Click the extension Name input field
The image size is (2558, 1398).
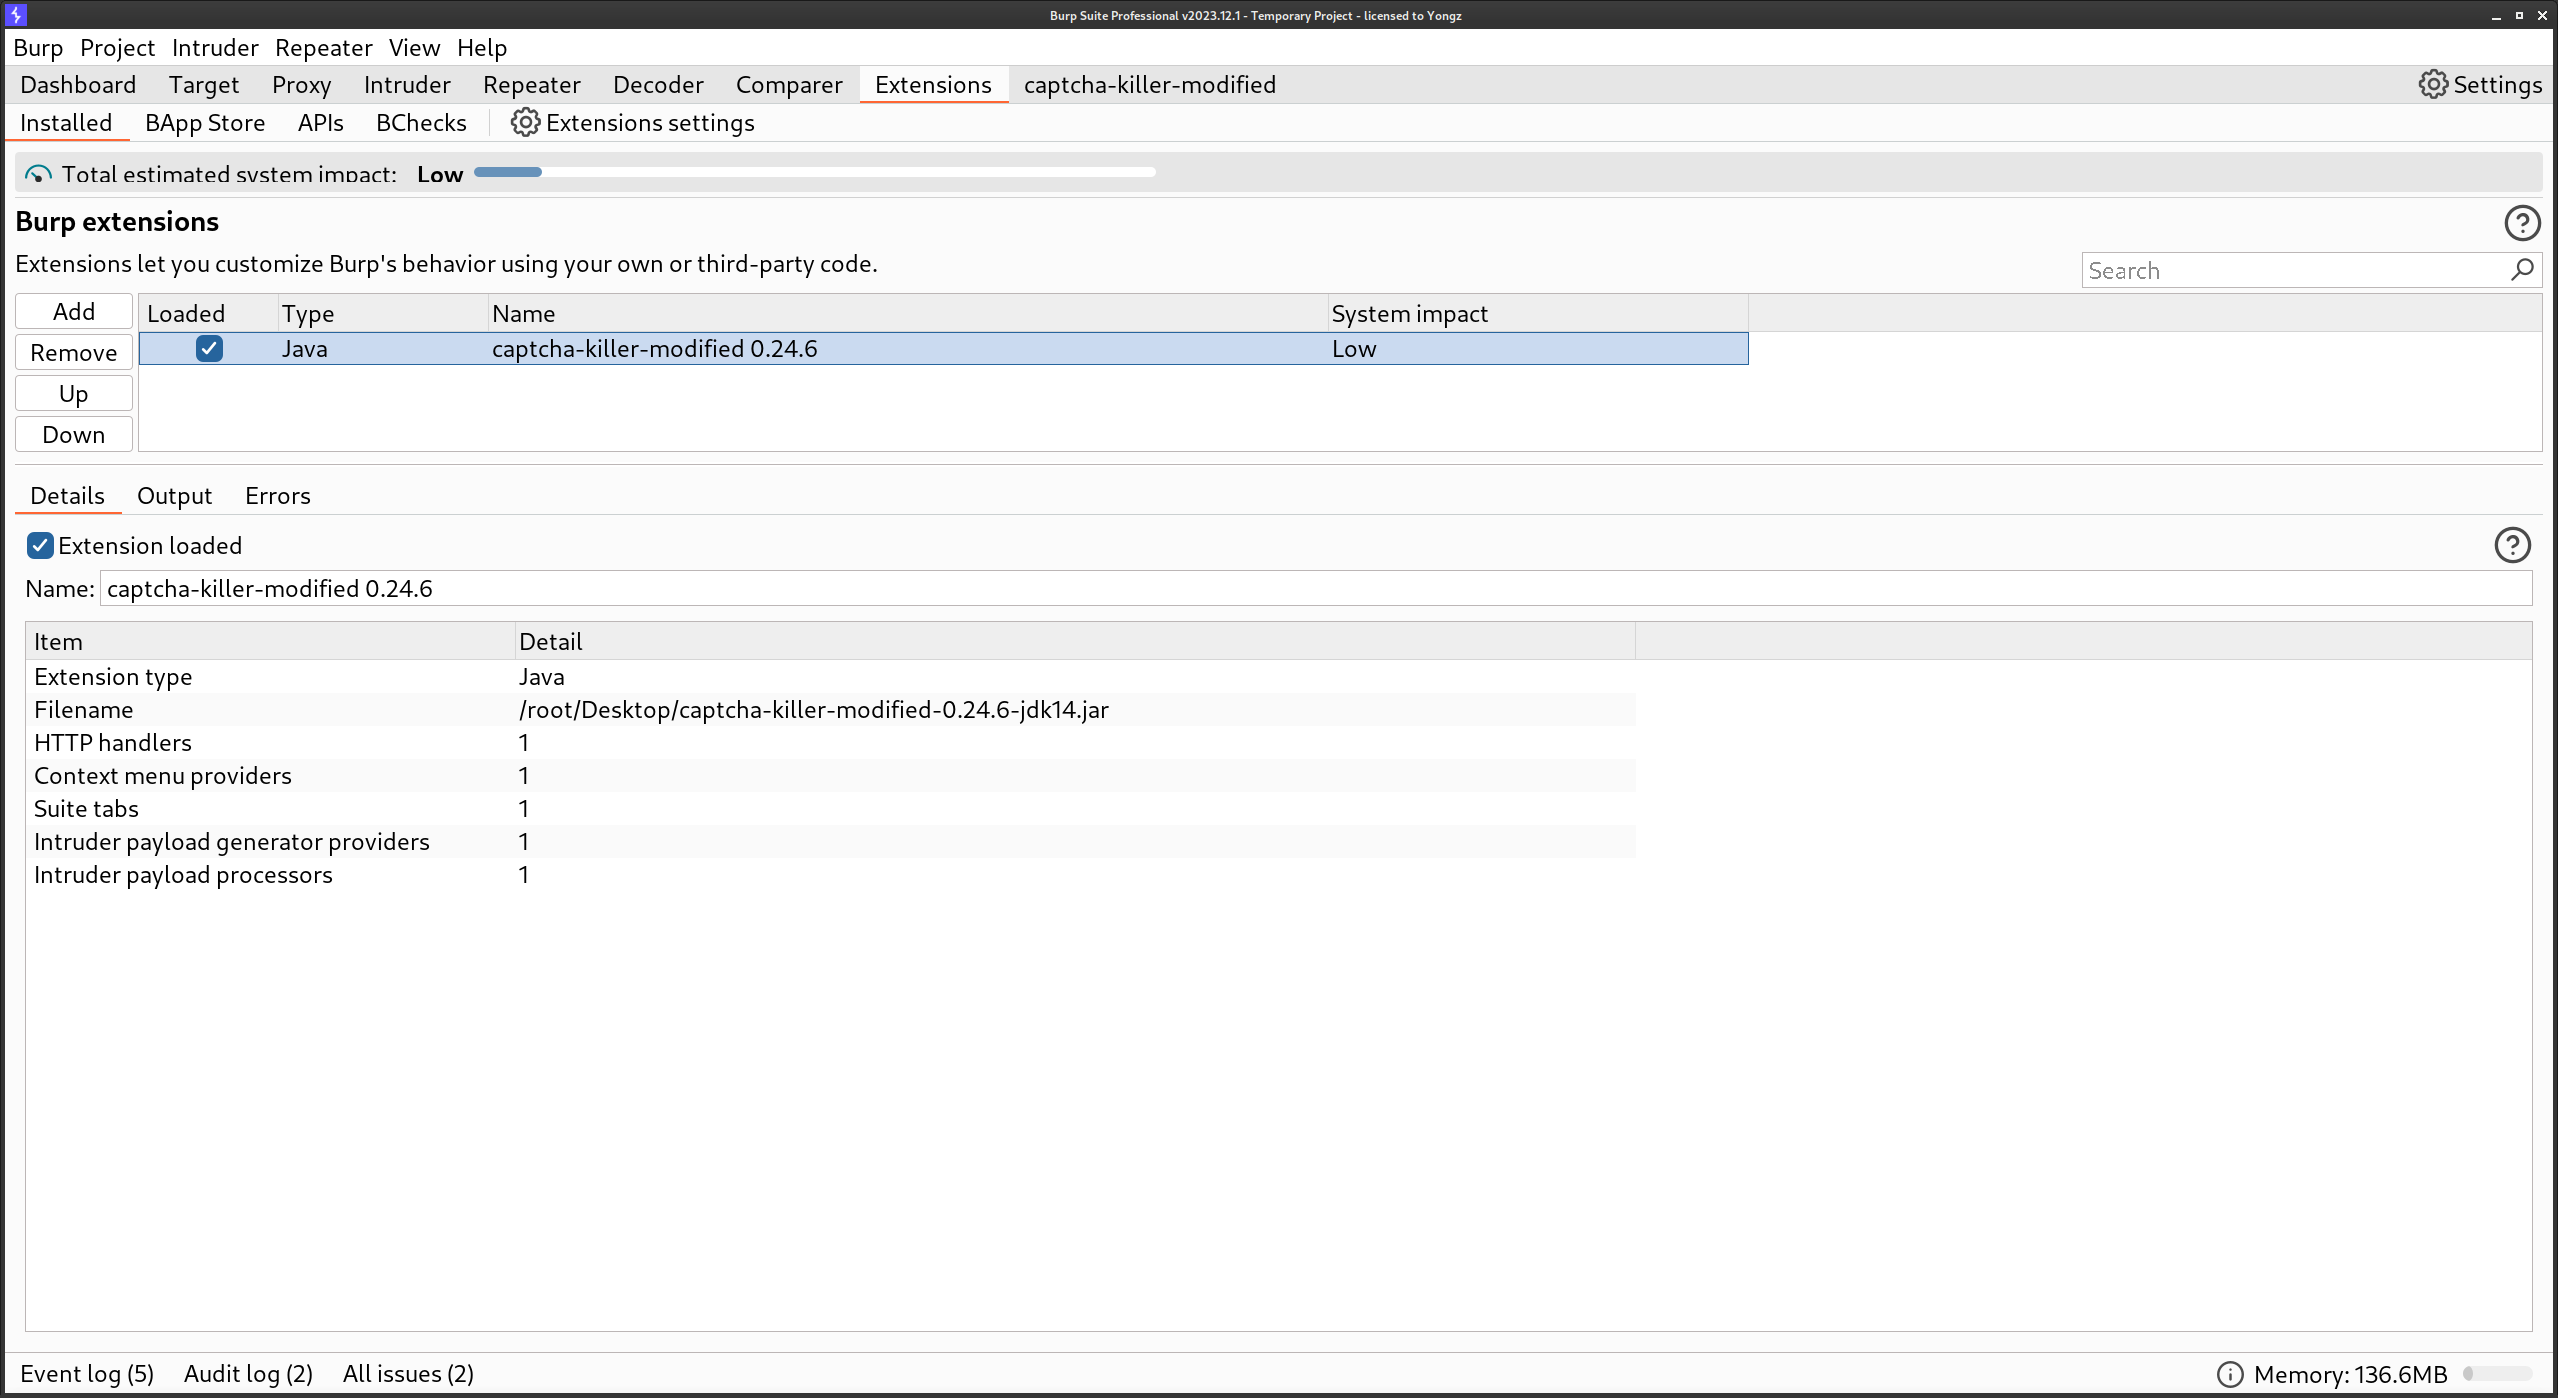click(1316, 588)
